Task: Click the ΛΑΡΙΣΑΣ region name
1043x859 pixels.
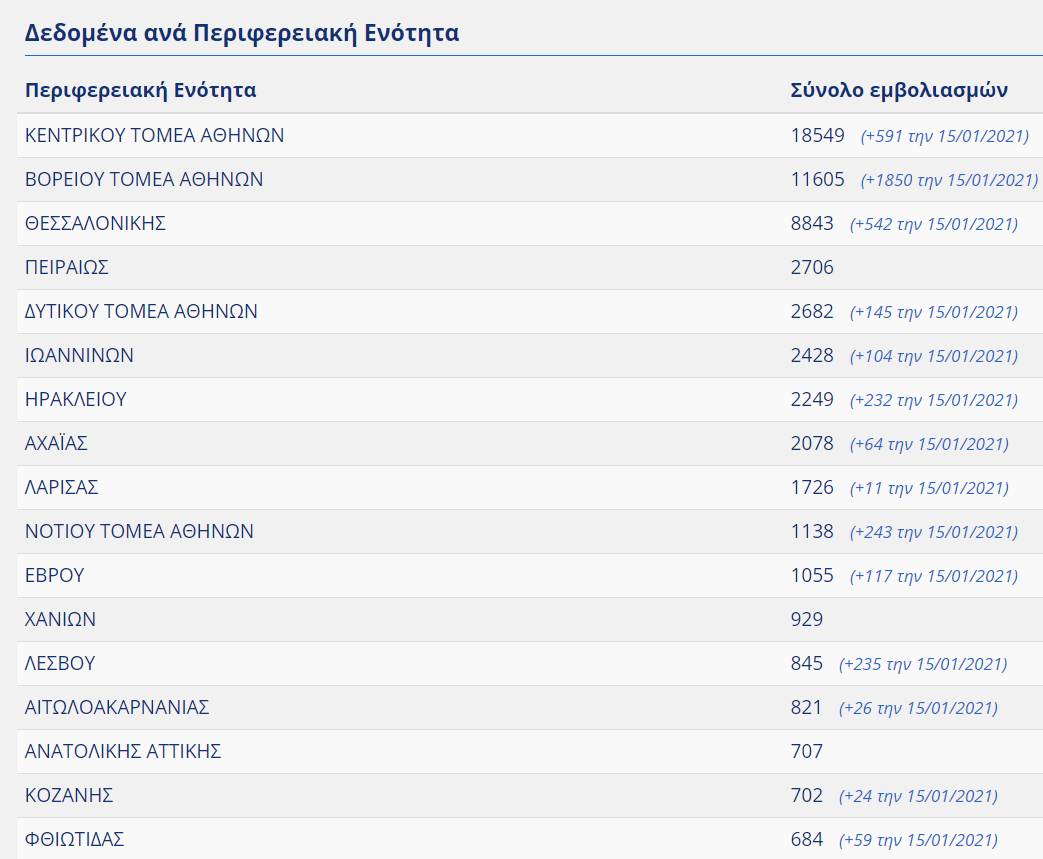Action: coord(62,487)
